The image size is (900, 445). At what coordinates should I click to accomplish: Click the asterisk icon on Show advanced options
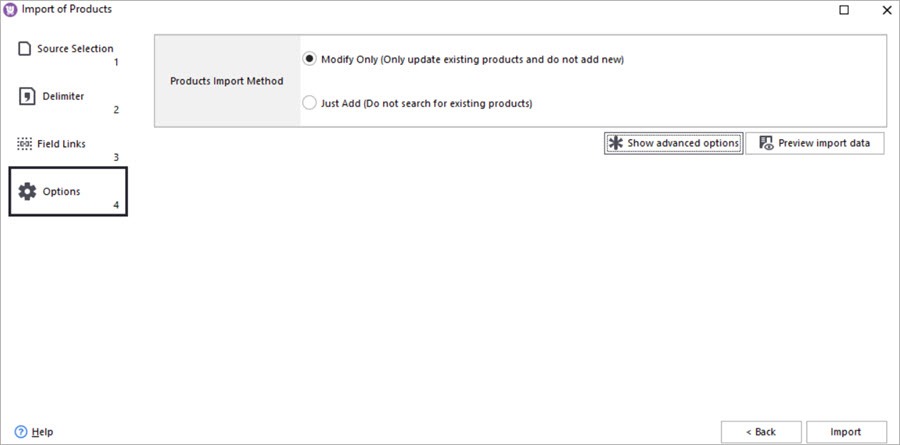pyautogui.click(x=616, y=143)
